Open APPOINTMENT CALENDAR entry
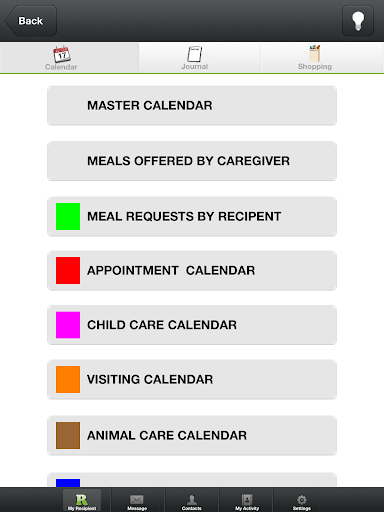Viewport: 384px width, 512px height. tap(192, 270)
